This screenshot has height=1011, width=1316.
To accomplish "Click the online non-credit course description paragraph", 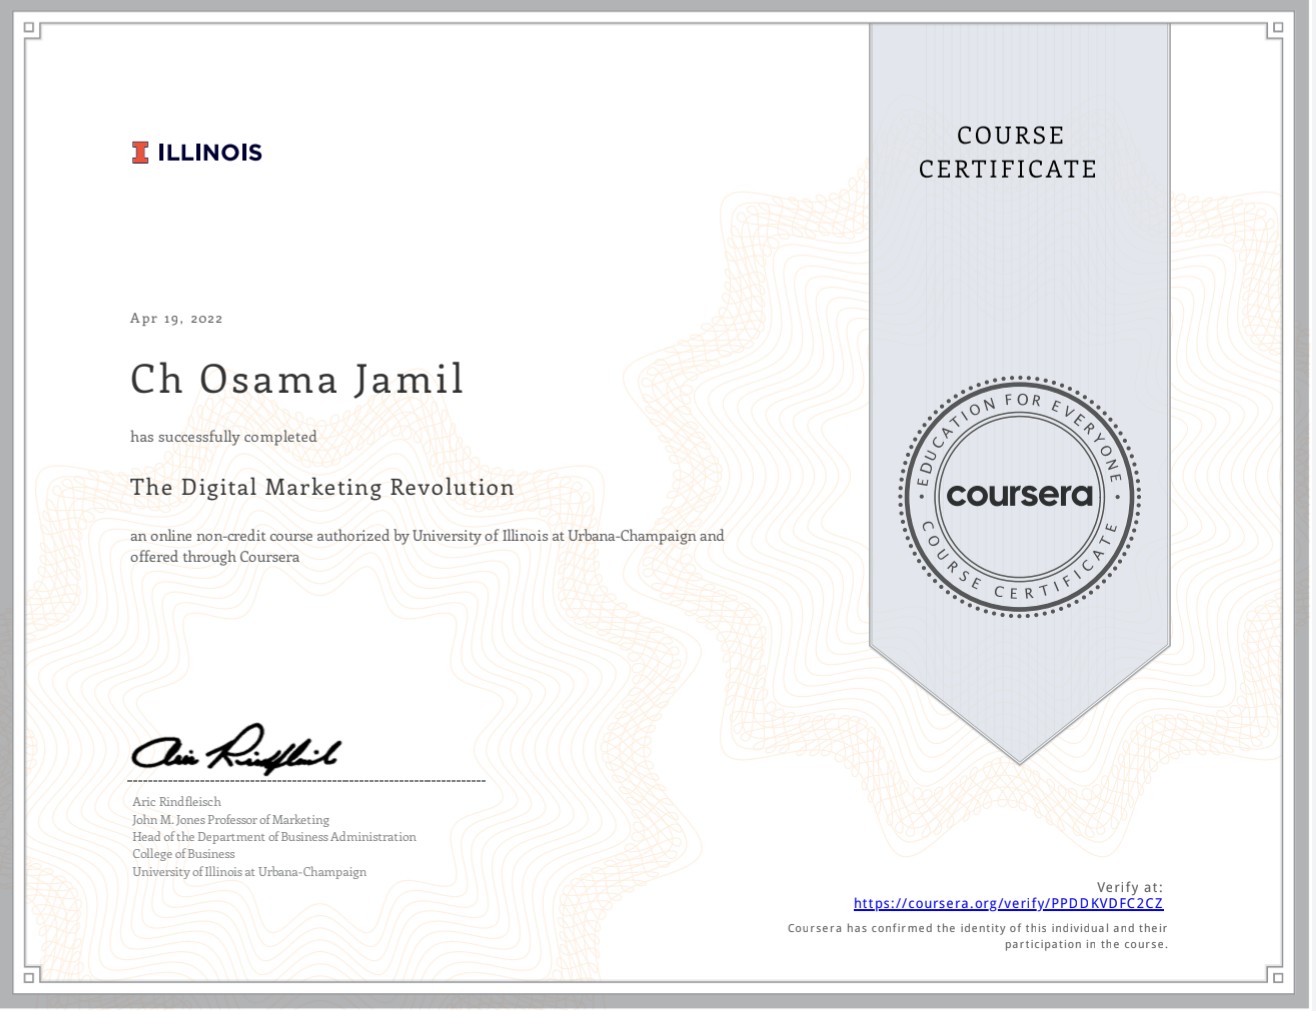I will [427, 546].
